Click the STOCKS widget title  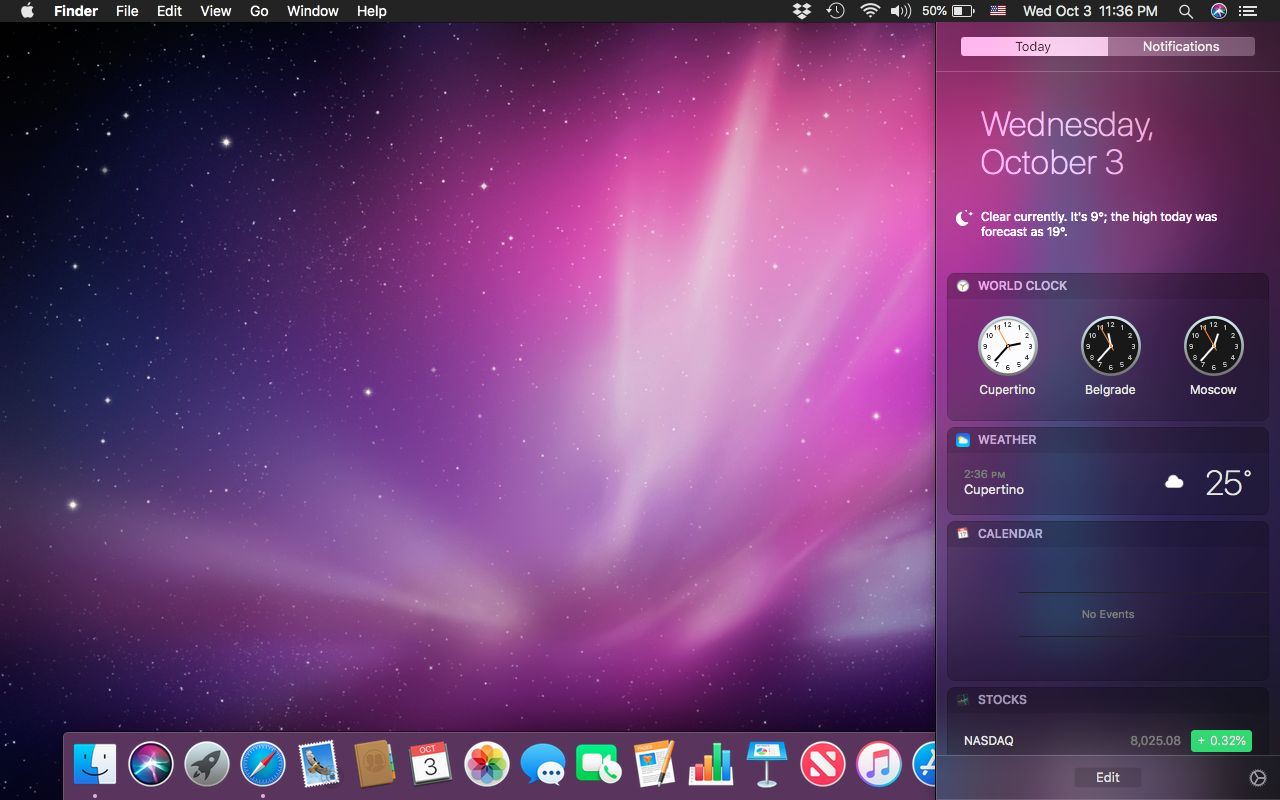point(1002,700)
